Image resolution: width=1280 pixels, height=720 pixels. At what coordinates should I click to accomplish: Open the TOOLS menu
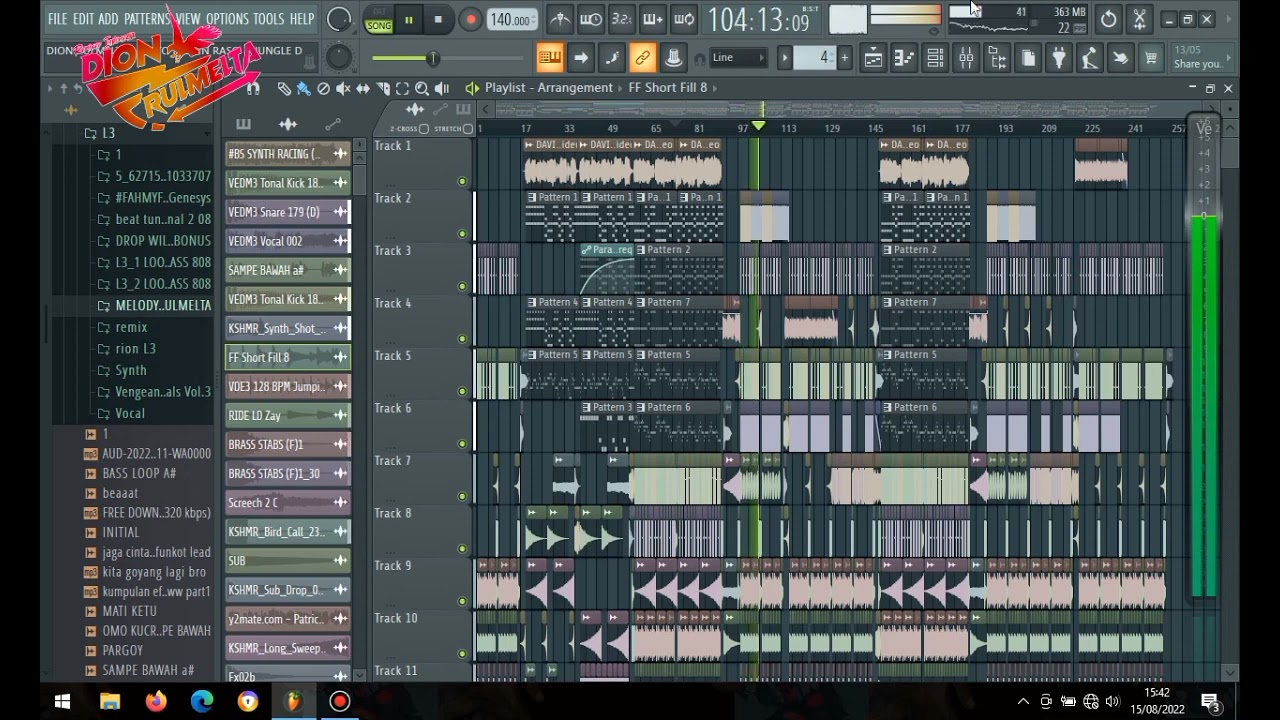click(x=268, y=19)
